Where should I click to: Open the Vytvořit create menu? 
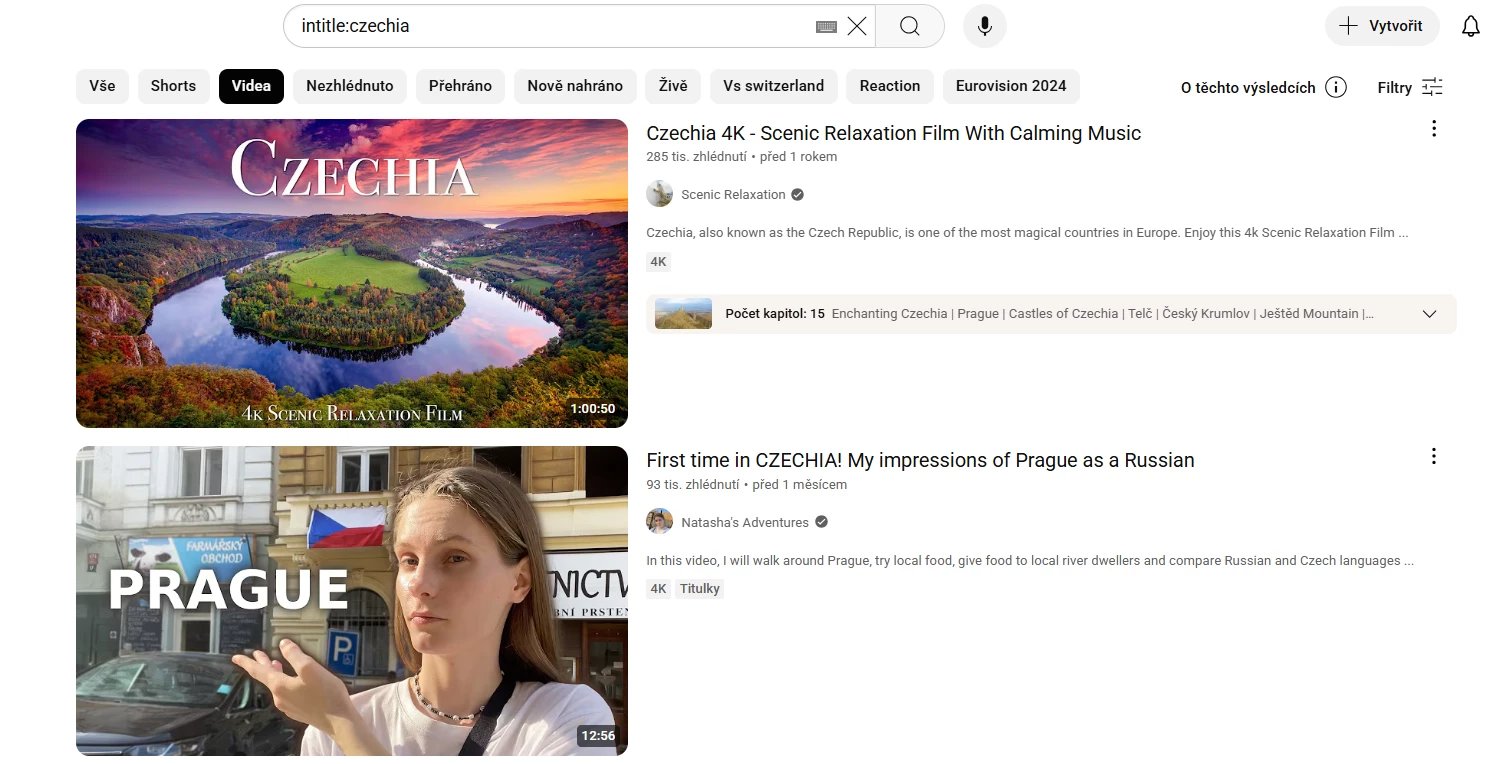(x=1381, y=26)
